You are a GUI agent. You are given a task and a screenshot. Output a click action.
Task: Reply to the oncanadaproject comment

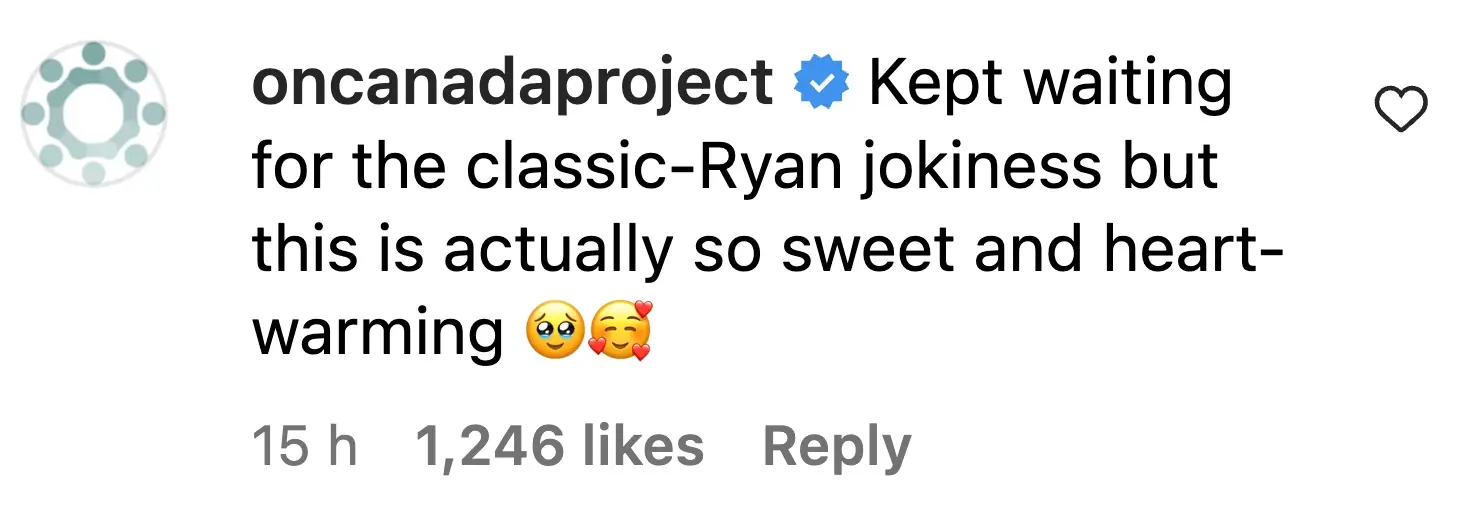pos(836,447)
